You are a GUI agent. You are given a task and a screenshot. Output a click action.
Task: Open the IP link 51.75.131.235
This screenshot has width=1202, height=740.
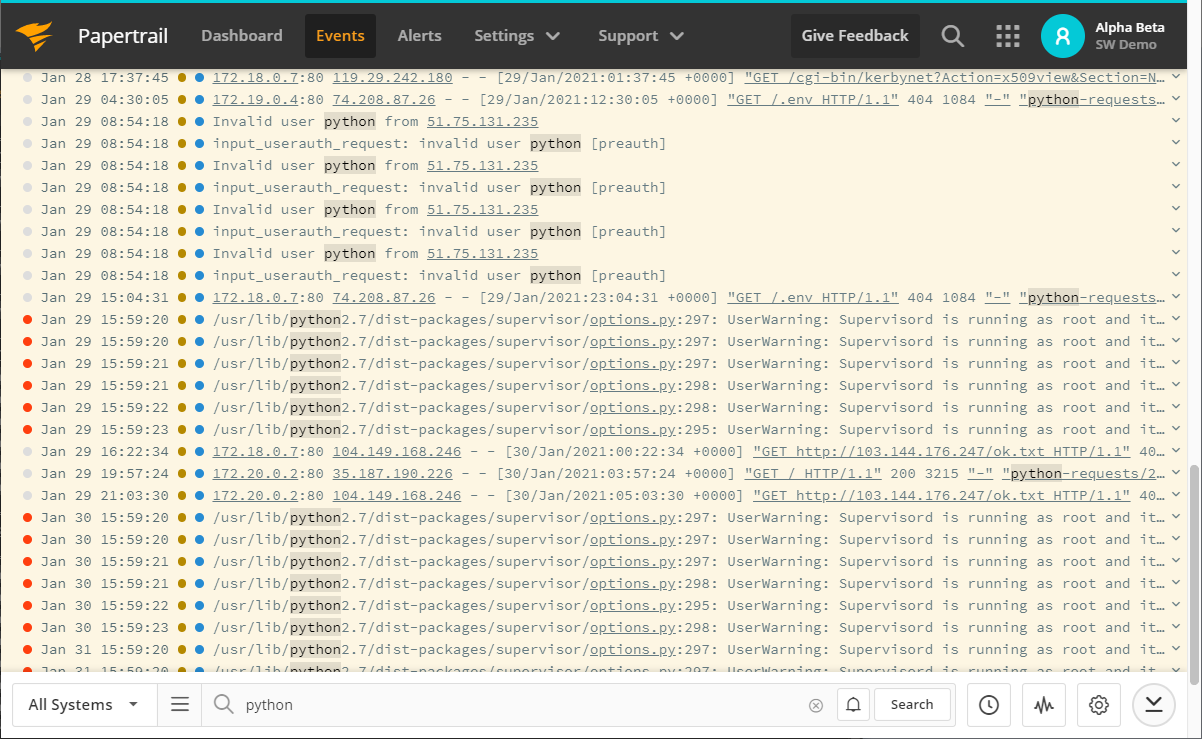[481, 121]
